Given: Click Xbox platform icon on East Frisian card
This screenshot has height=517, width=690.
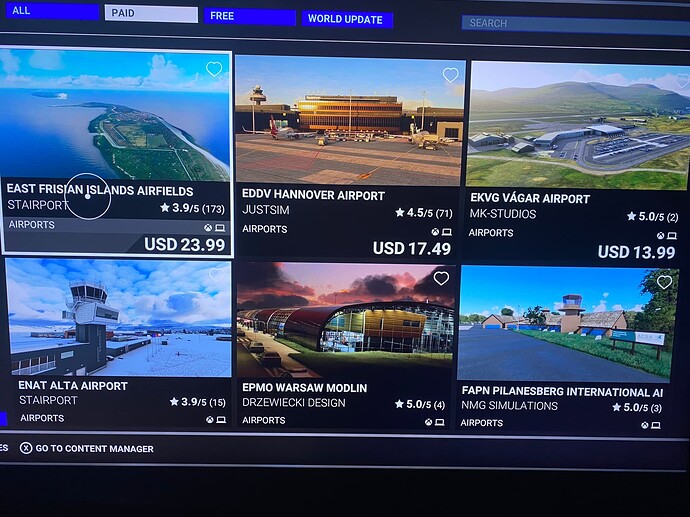Looking at the screenshot, I should [x=208, y=227].
